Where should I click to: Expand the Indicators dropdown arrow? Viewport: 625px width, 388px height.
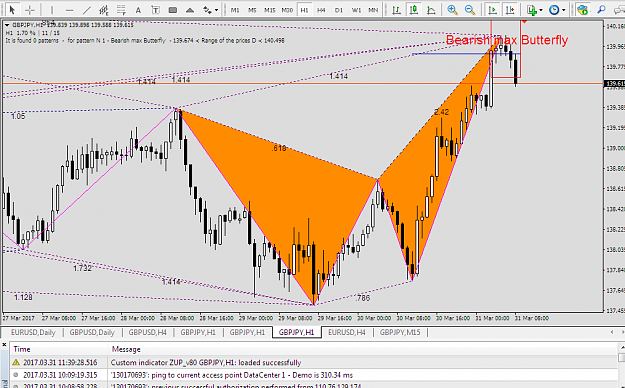click(x=541, y=10)
